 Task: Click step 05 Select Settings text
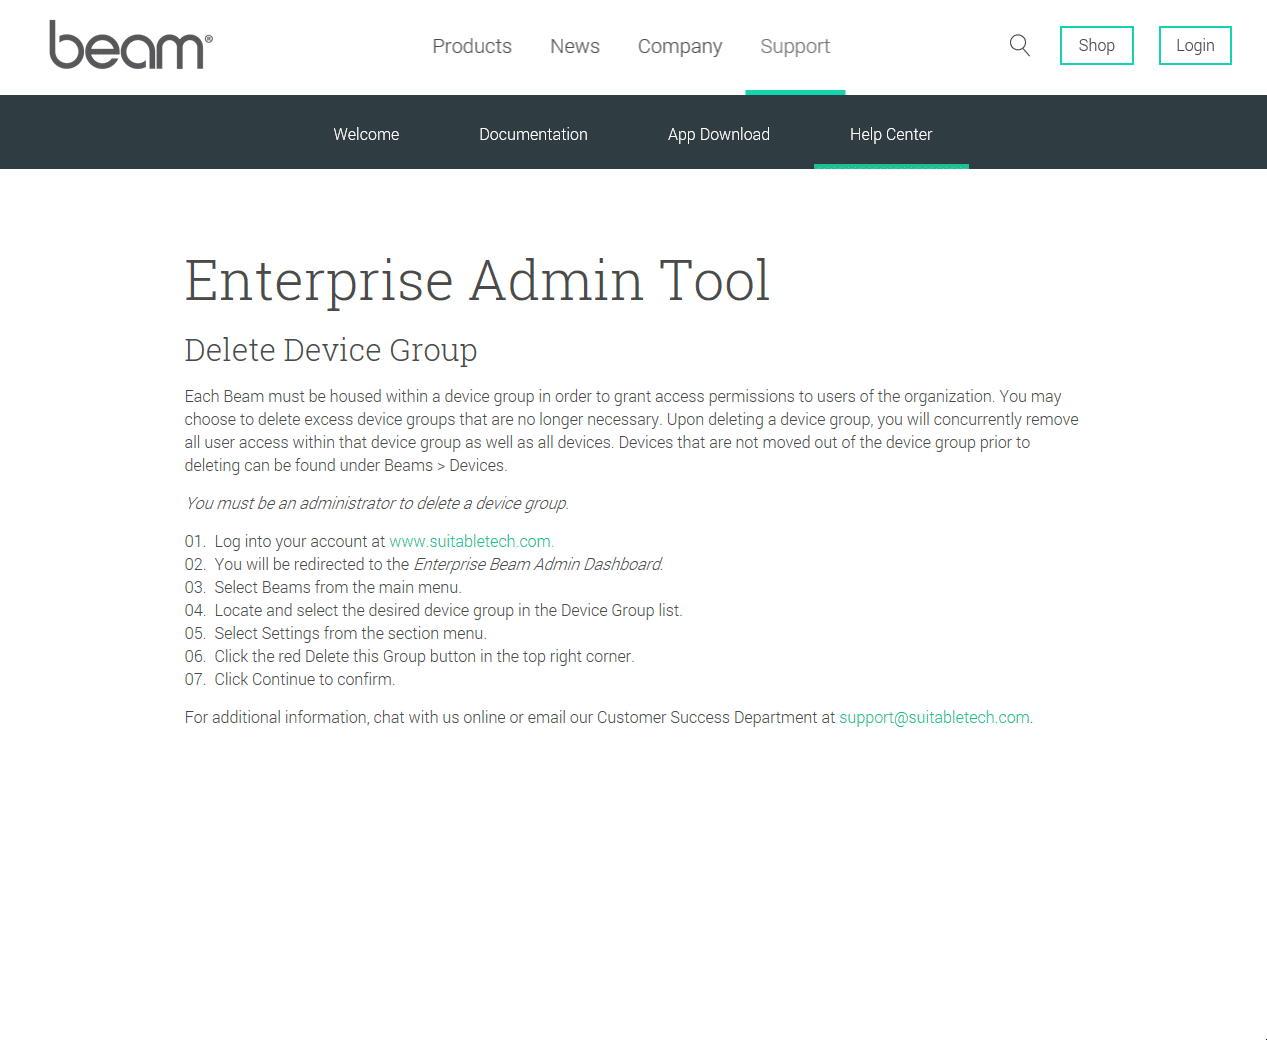point(335,633)
